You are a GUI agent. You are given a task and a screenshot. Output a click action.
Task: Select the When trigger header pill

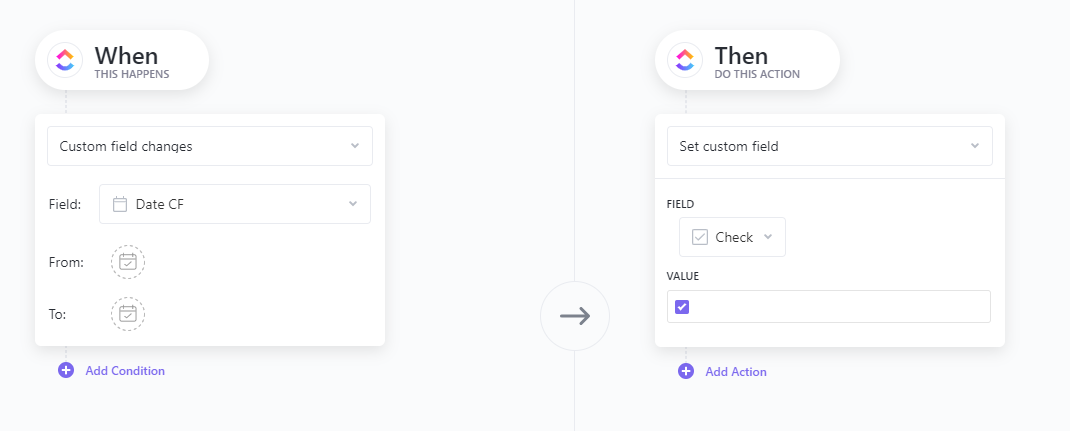[122, 60]
